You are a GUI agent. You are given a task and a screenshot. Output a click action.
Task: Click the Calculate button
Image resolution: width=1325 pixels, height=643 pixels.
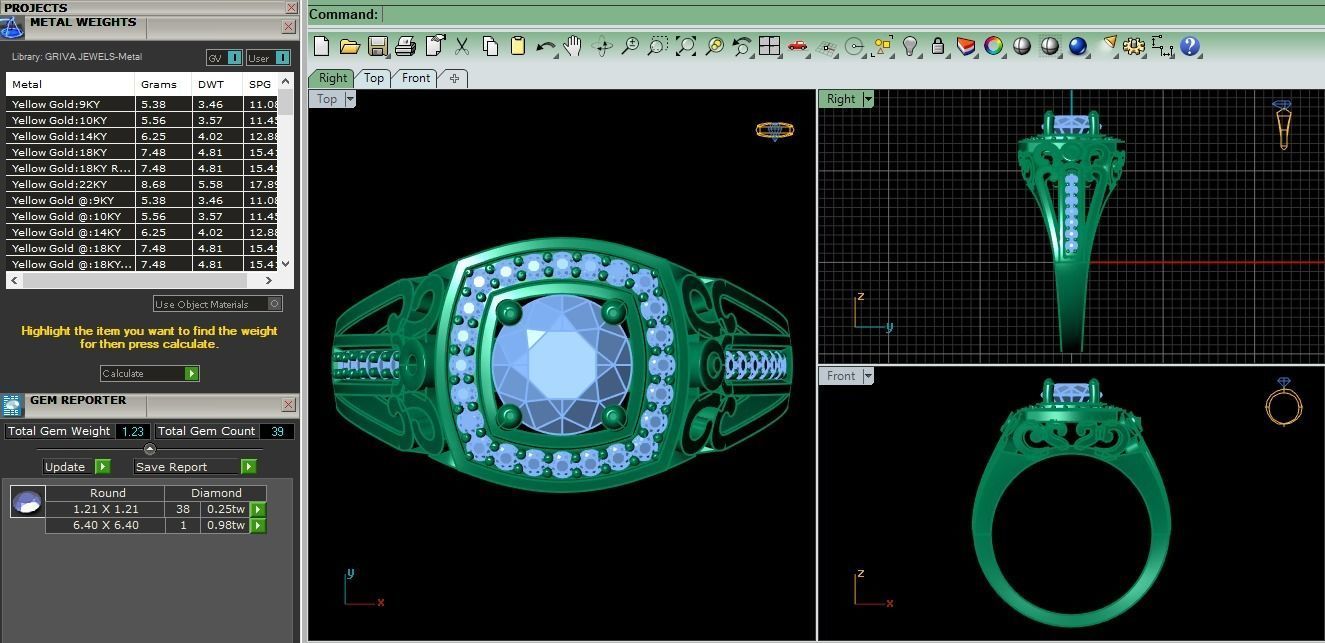point(150,373)
